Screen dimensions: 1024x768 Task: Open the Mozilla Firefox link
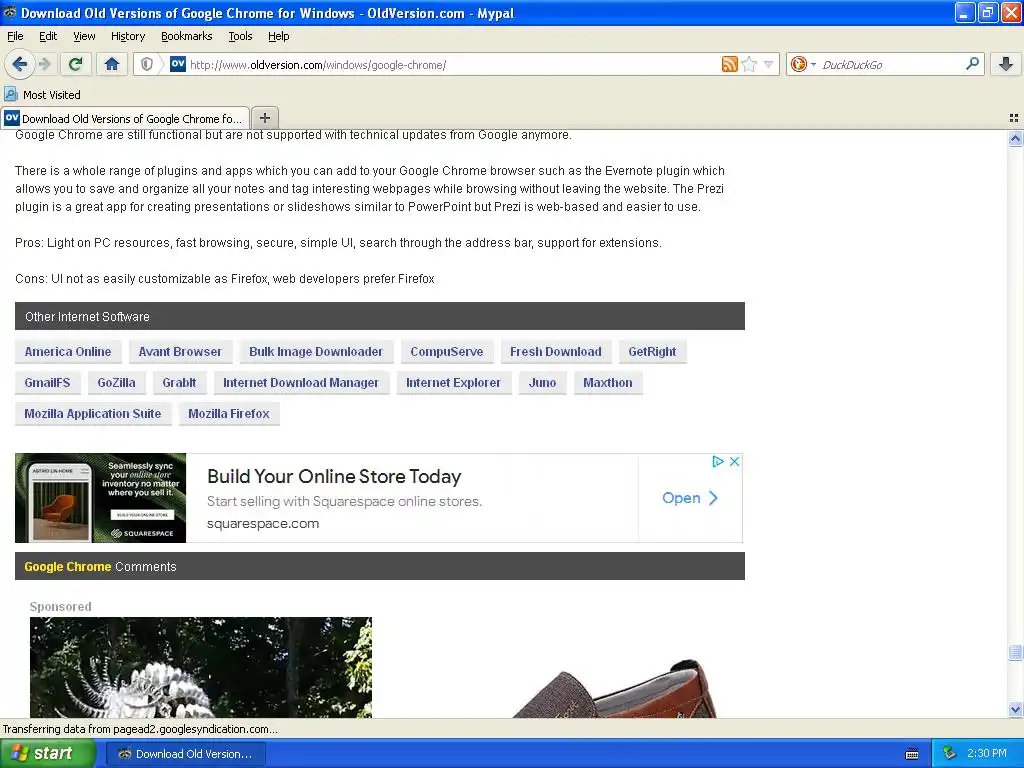coord(229,414)
